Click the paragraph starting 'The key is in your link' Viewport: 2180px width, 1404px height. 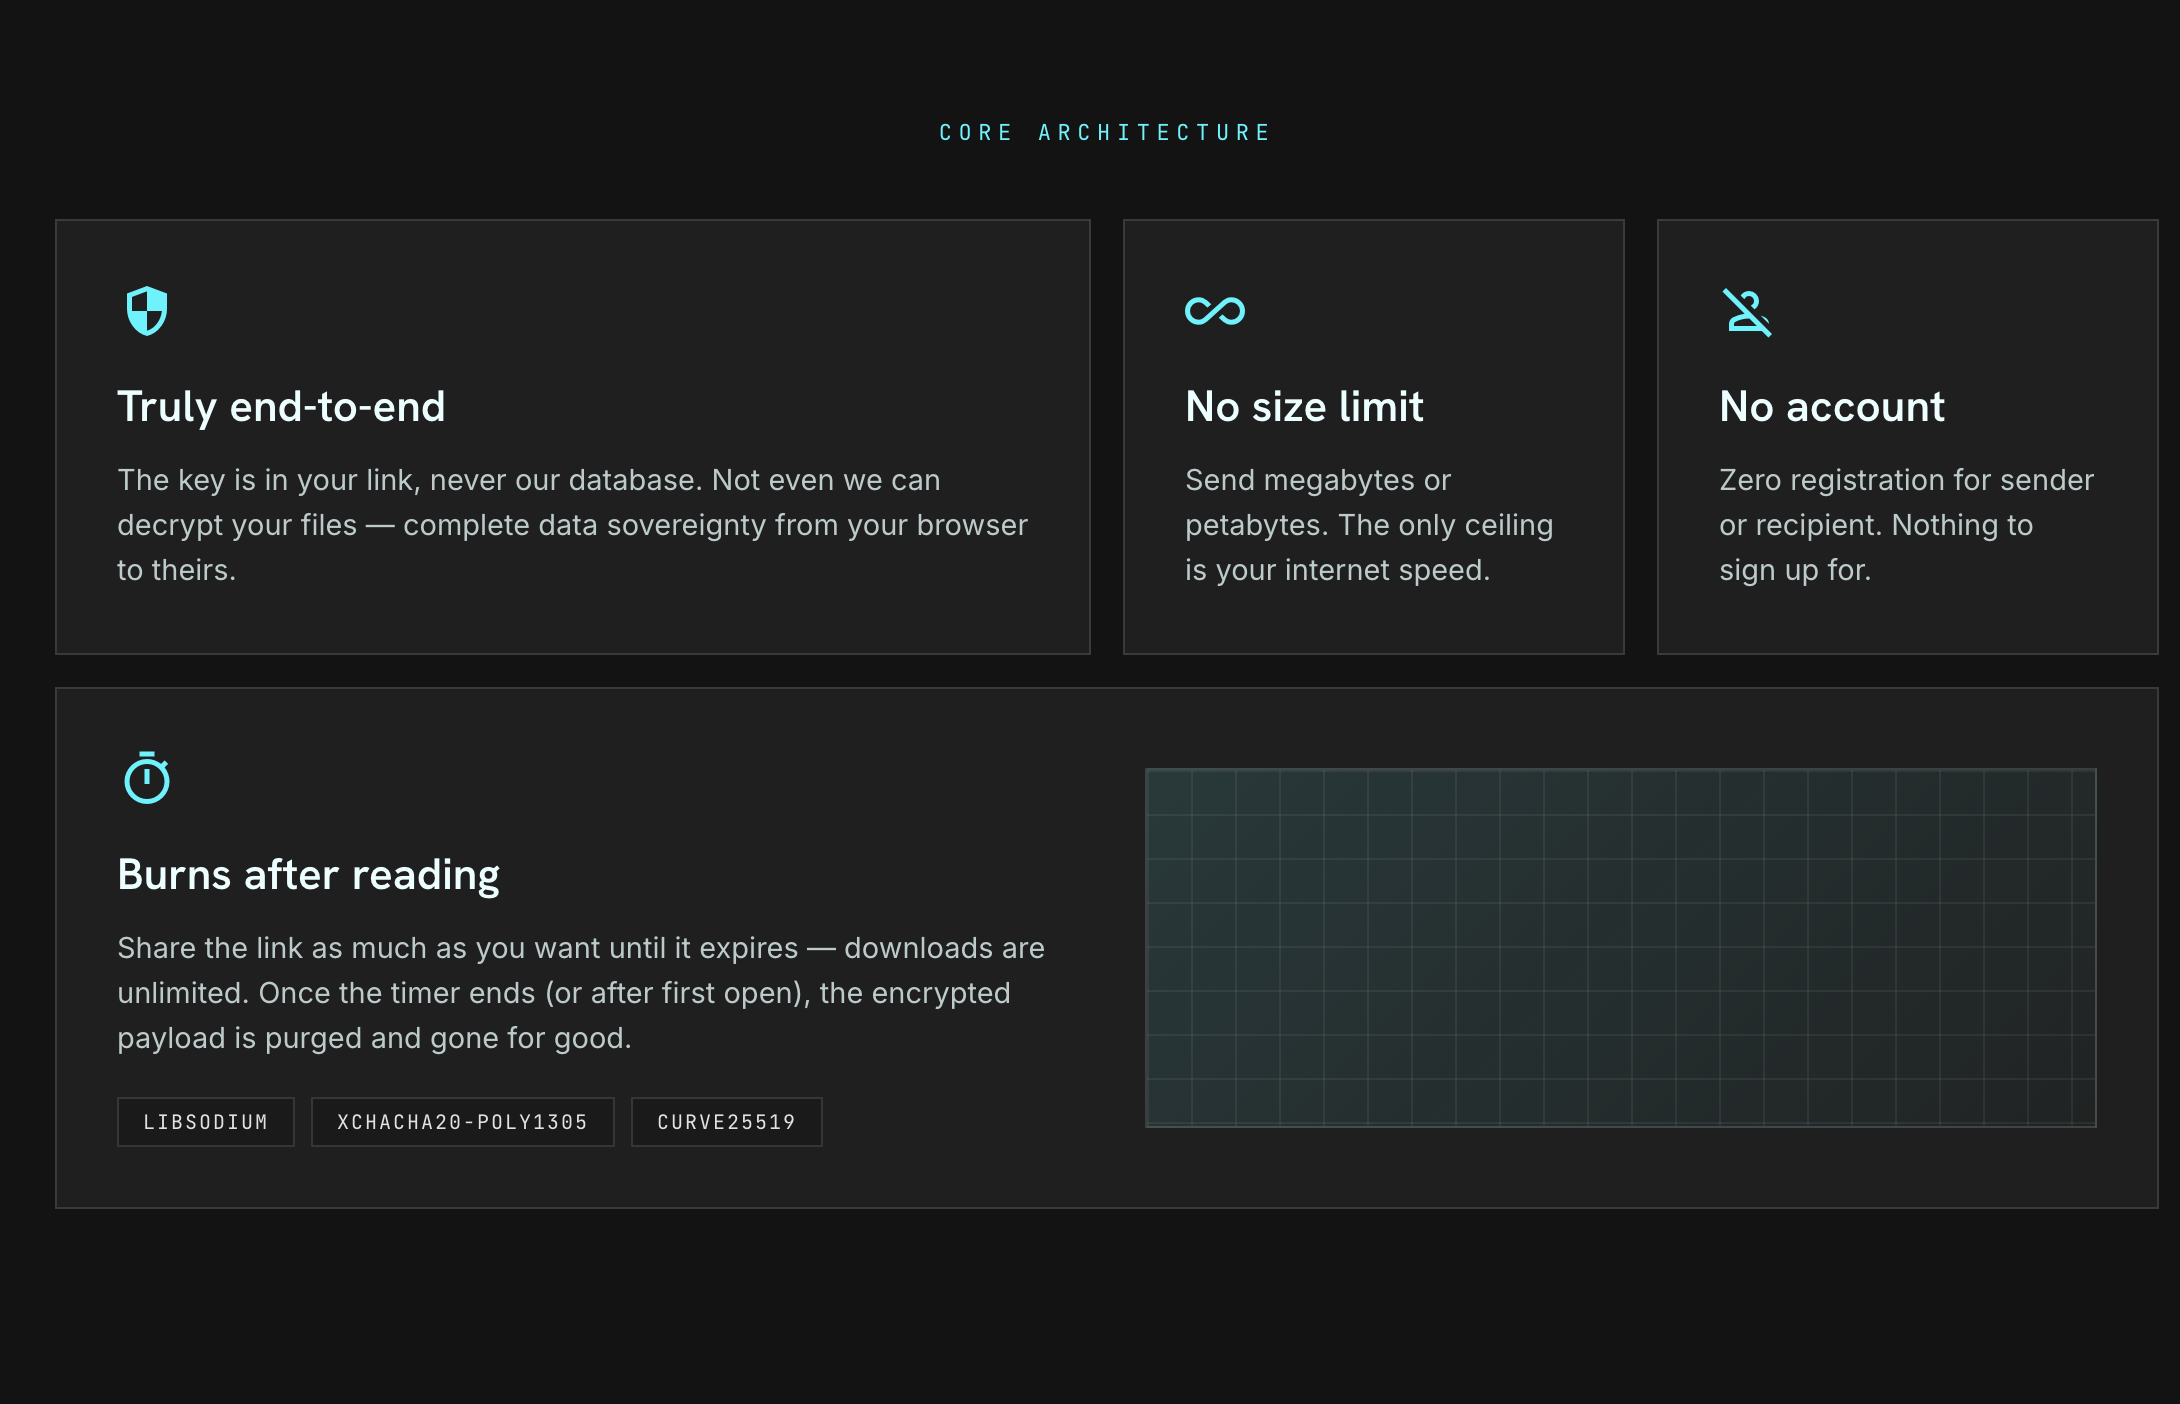click(x=572, y=525)
